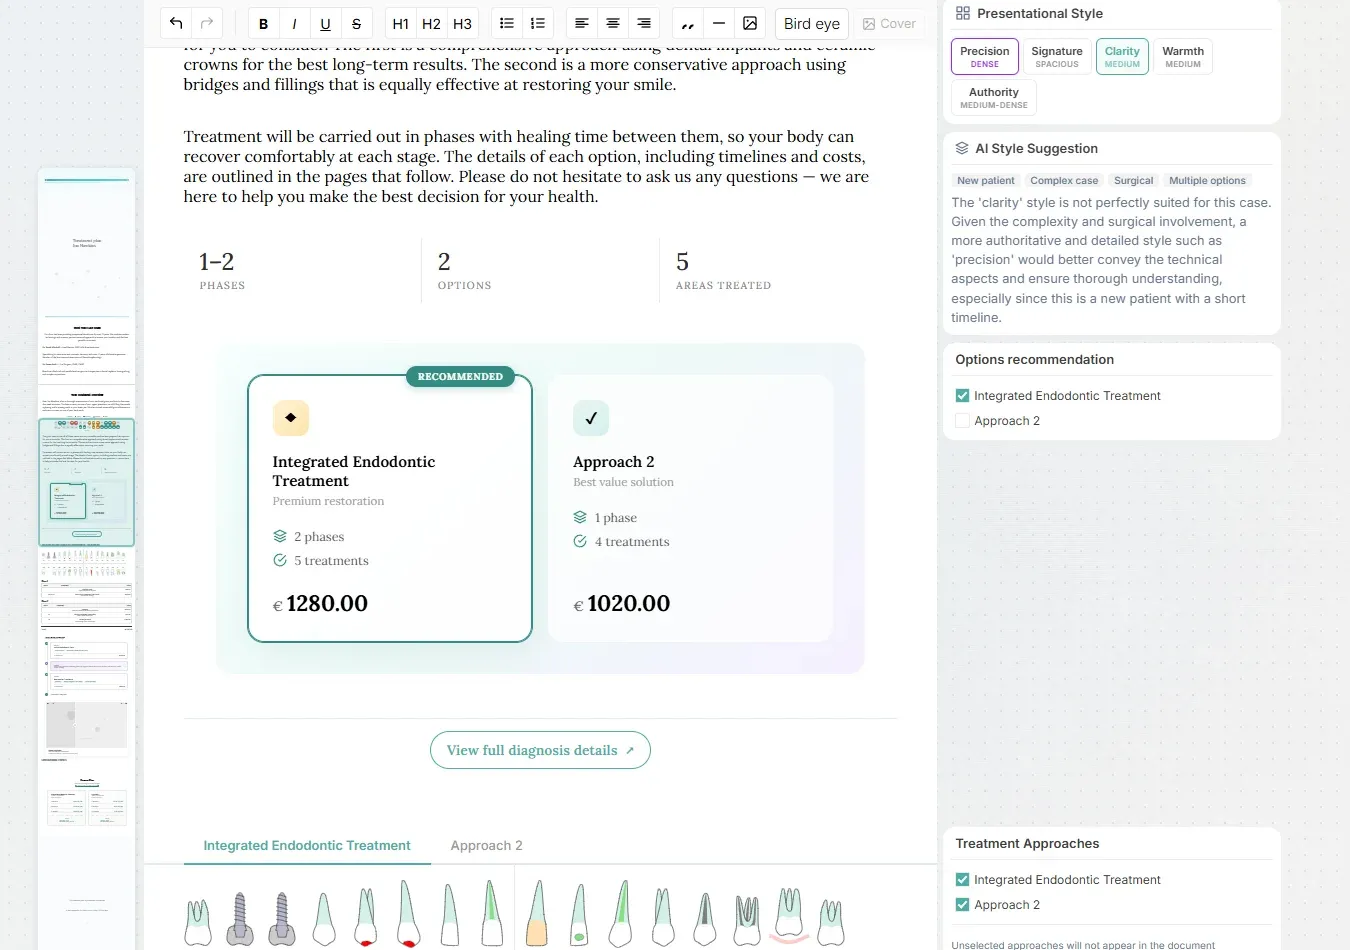Insert a bulleted list
The height and width of the screenshot is (950, 1350).
point(507,23)
